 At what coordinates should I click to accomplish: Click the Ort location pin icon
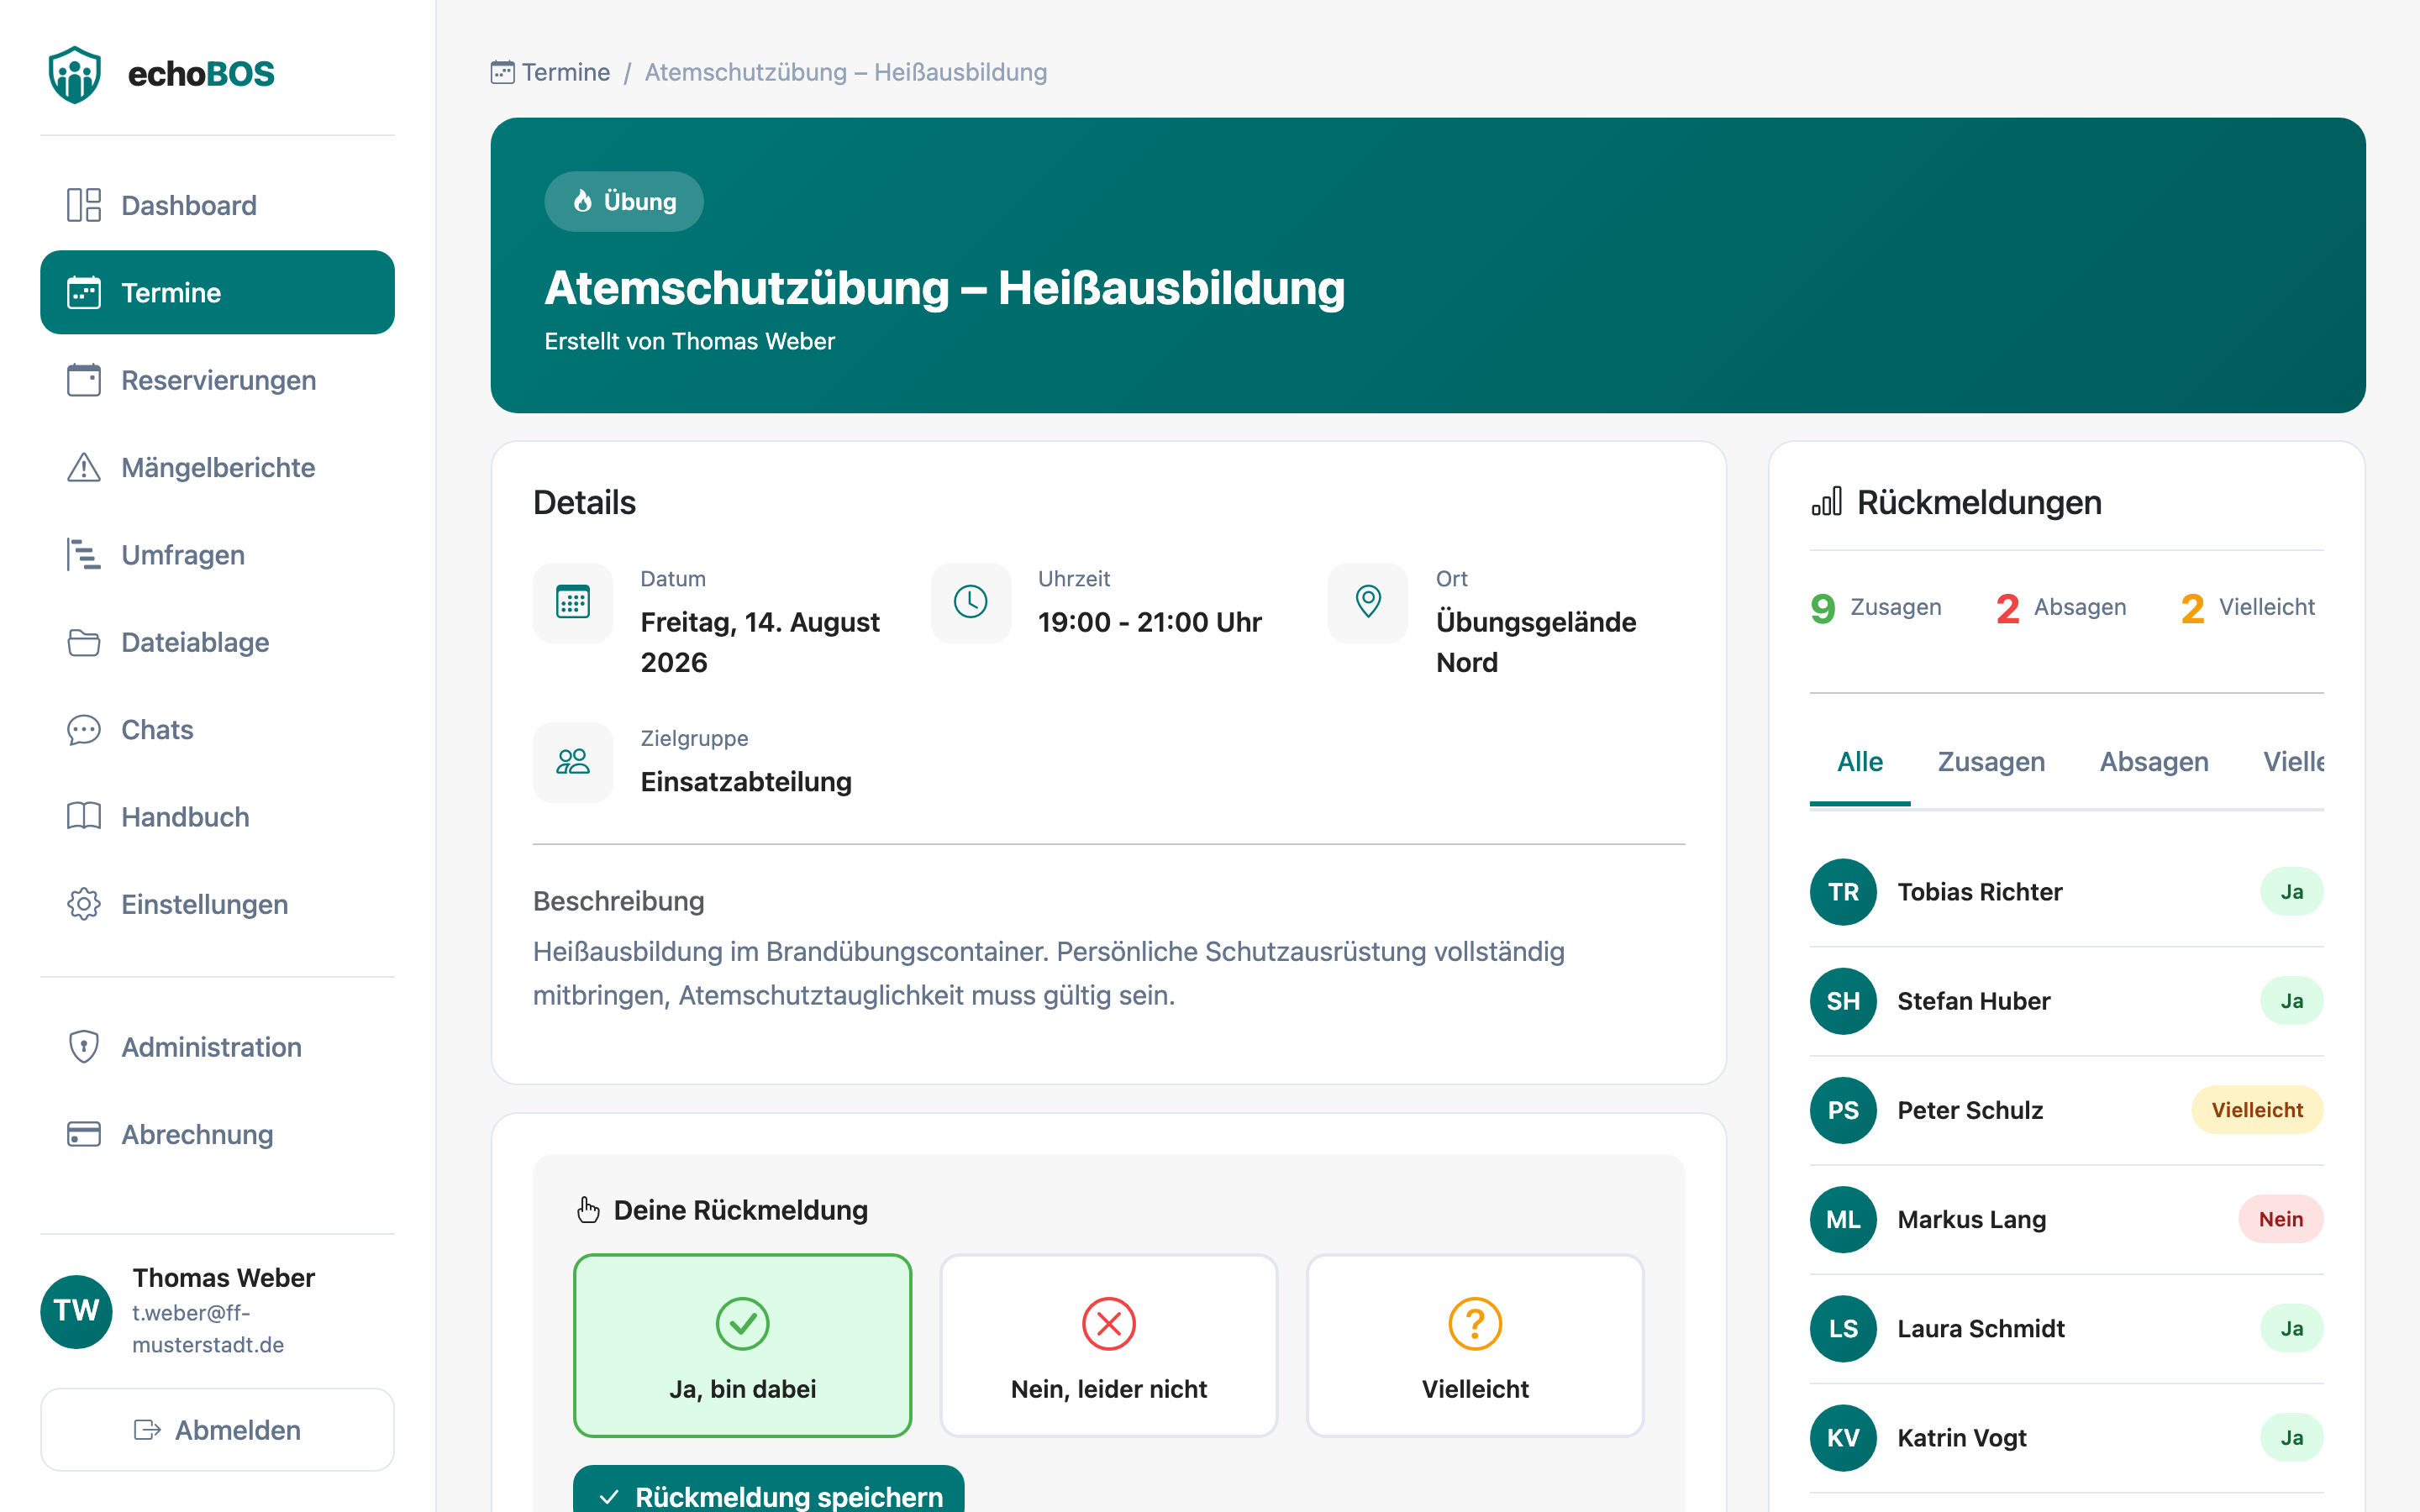1368,602
